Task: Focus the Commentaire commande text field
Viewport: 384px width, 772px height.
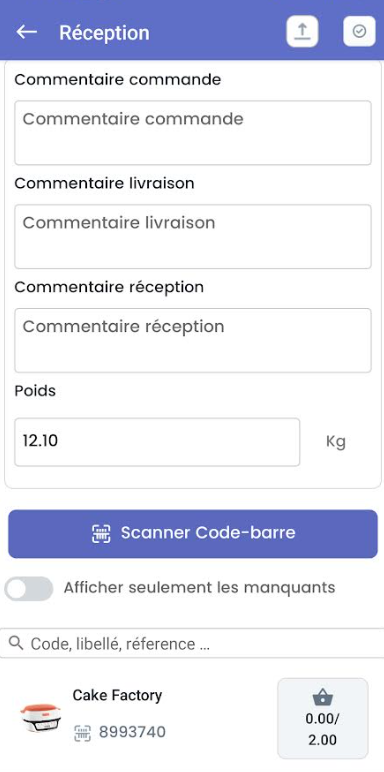Action: pyautogui.click(x=193, y=133)
